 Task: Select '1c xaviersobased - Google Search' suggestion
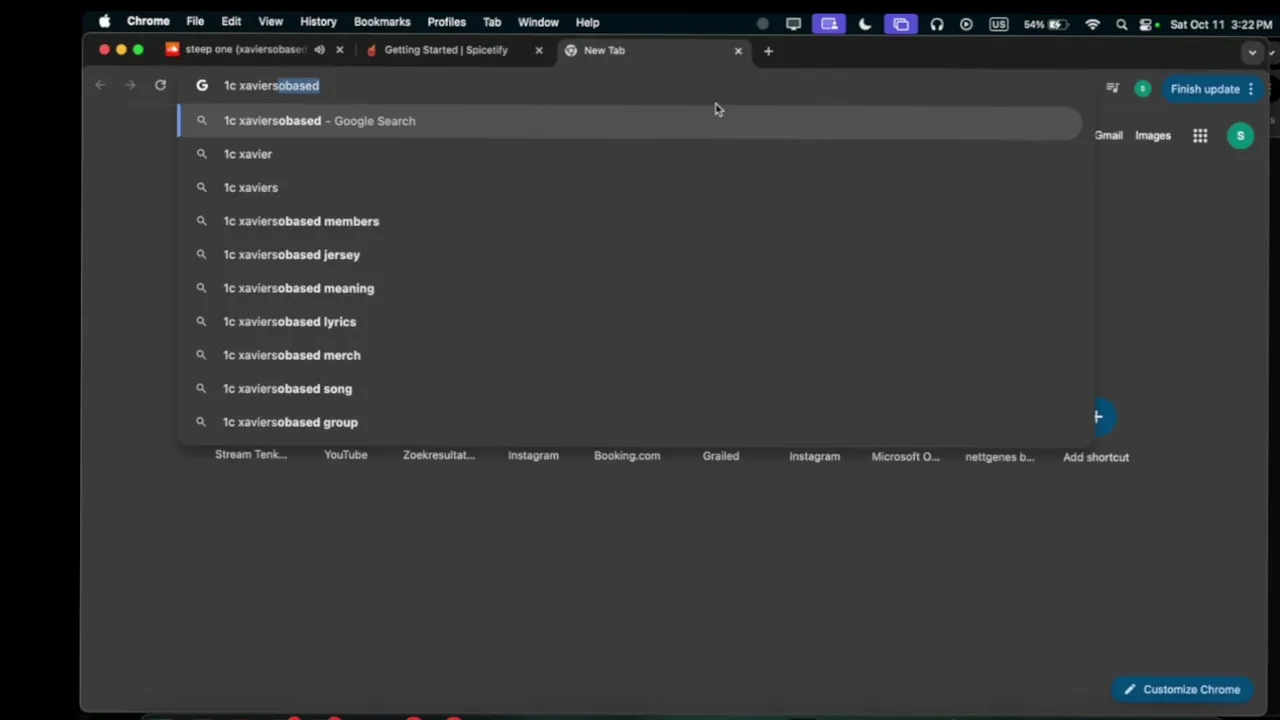630,121
